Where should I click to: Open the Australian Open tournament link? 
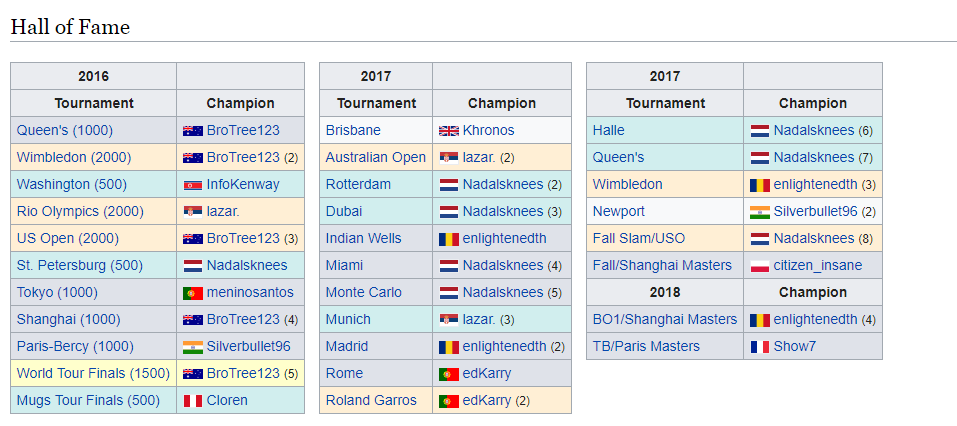click(x=375, y=157)
